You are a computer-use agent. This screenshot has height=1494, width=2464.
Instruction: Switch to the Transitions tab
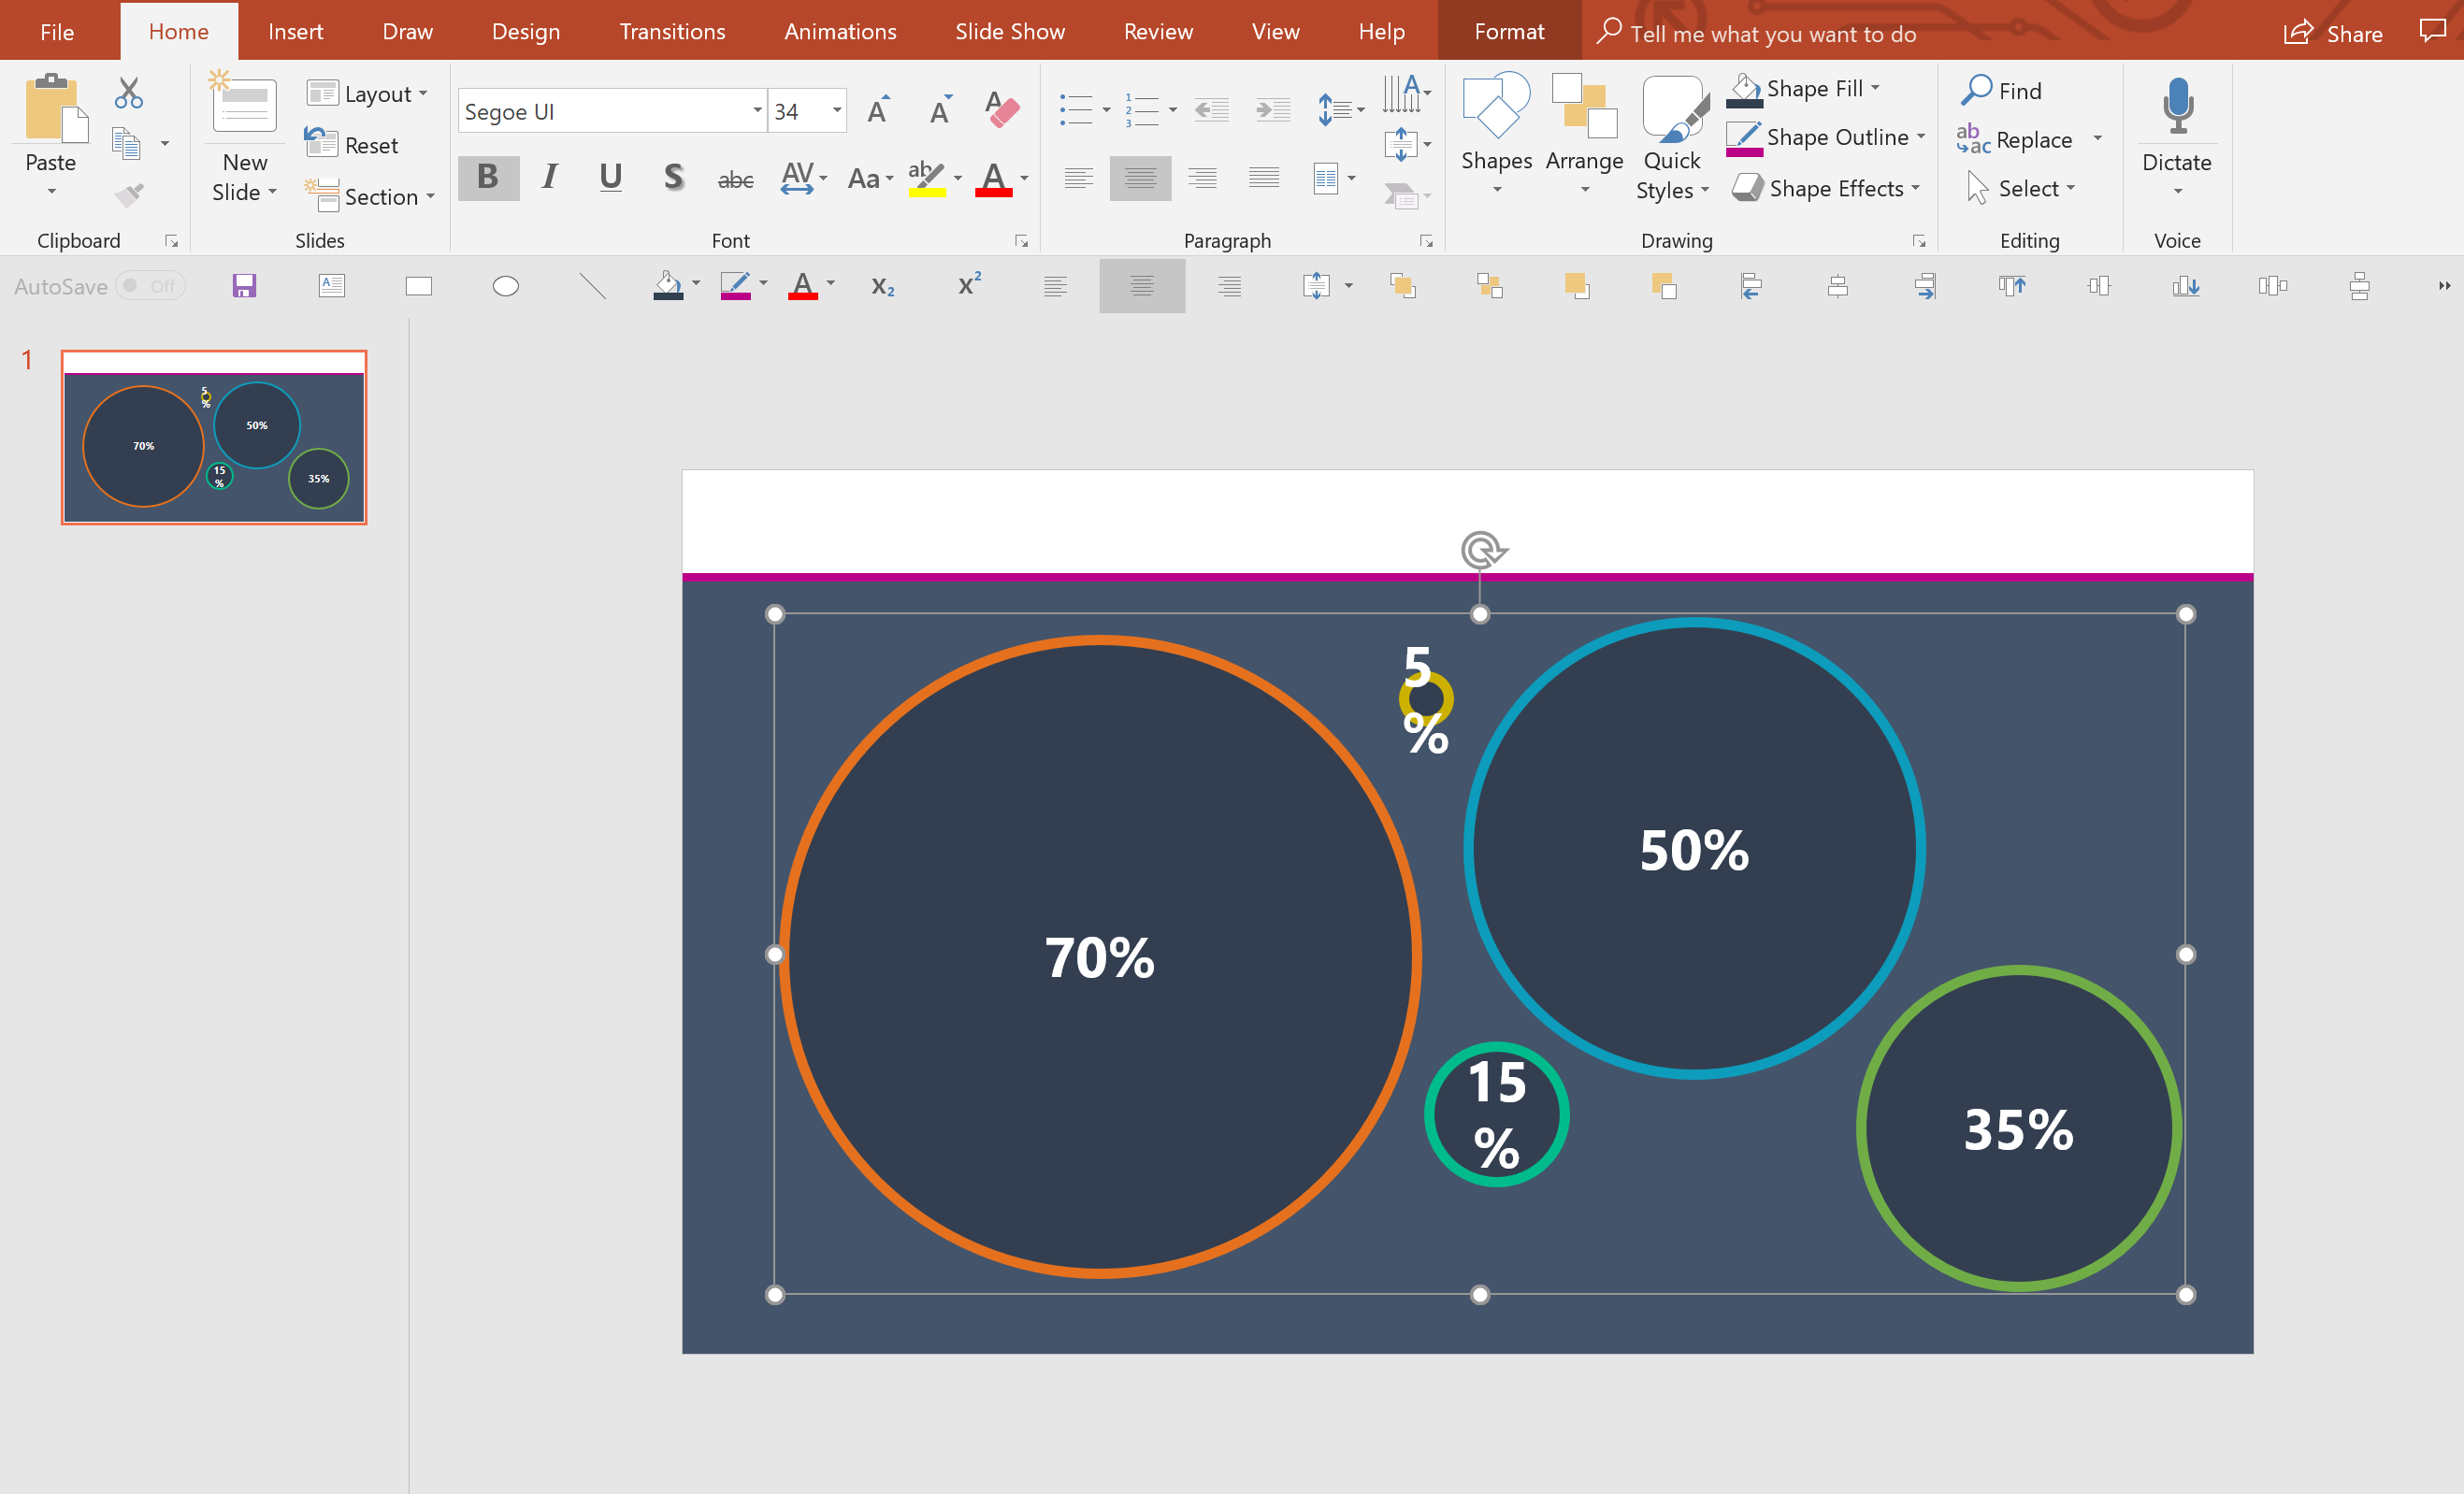click(x=672, y=31)
